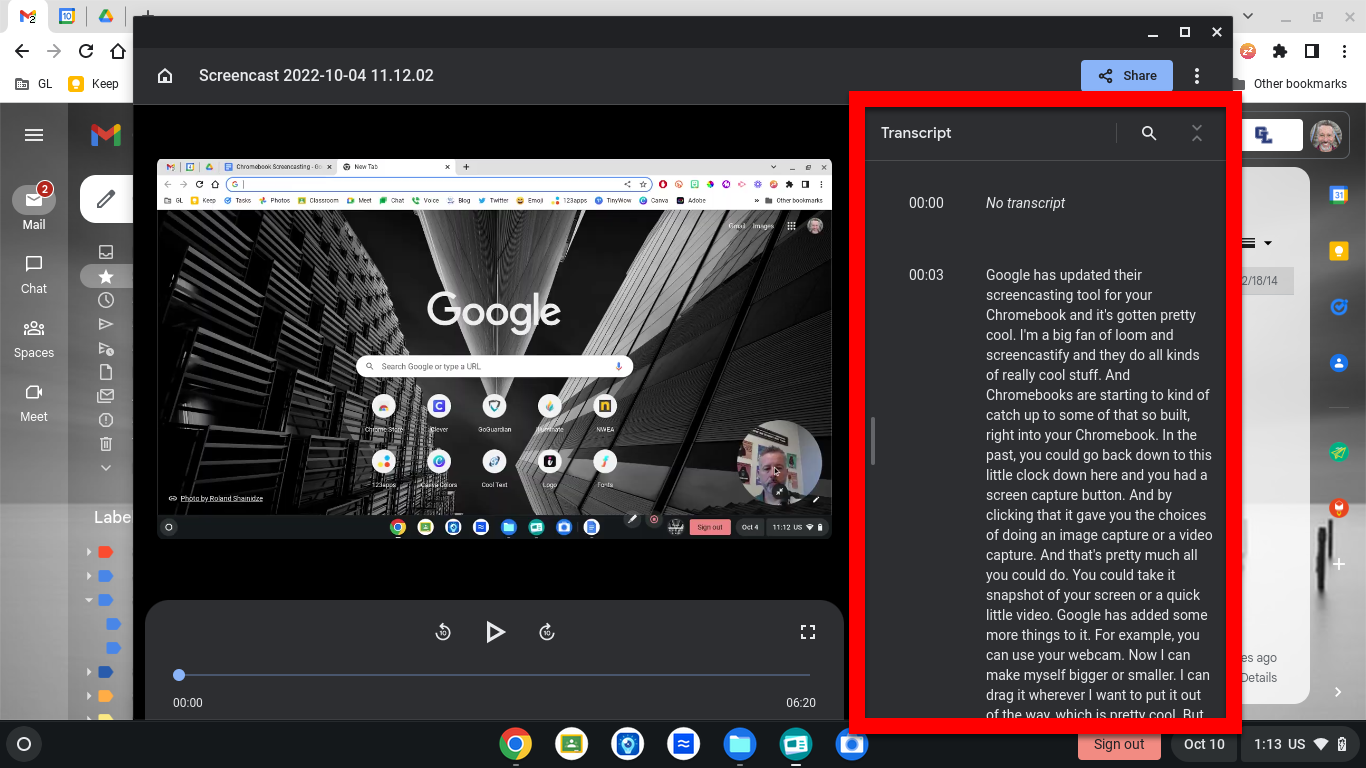Open the Spam folder in Gmail
This screenshot has height=768, width=1366.
[106, 420]
